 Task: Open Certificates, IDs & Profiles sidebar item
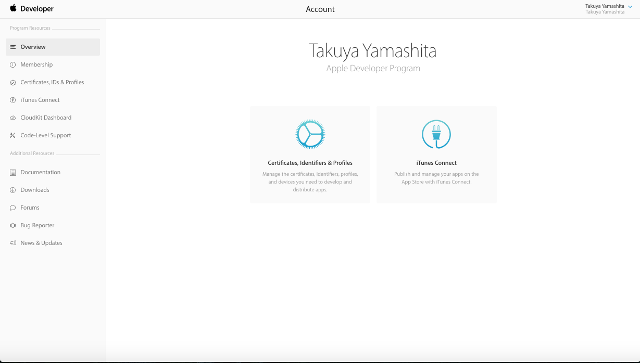52,82
